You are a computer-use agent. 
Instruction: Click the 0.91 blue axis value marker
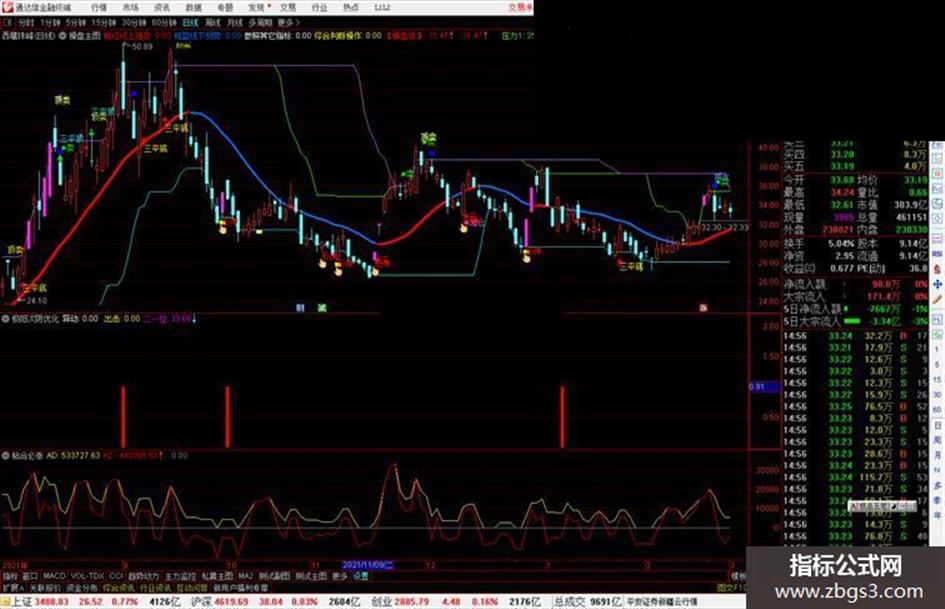click(x=765, y=386)
